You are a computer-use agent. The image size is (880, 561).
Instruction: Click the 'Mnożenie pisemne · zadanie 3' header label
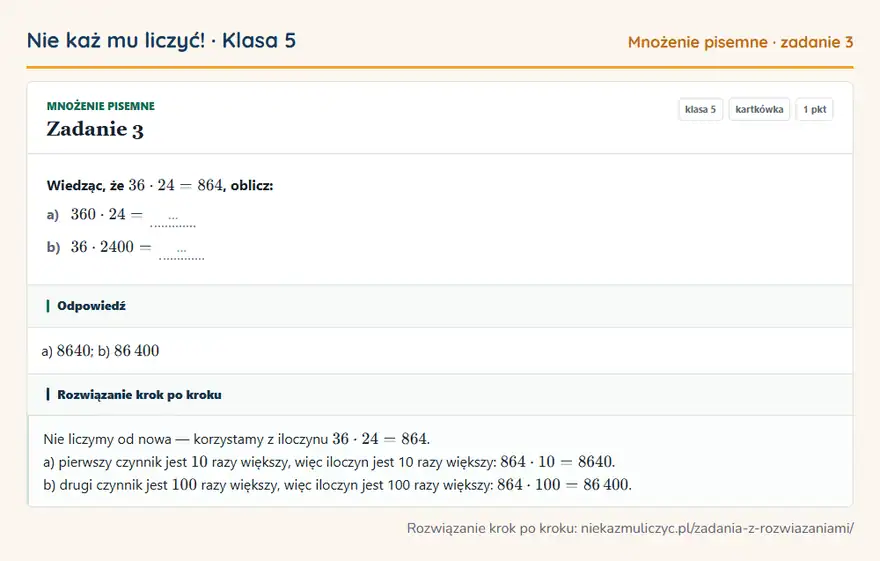pos(740,42)
